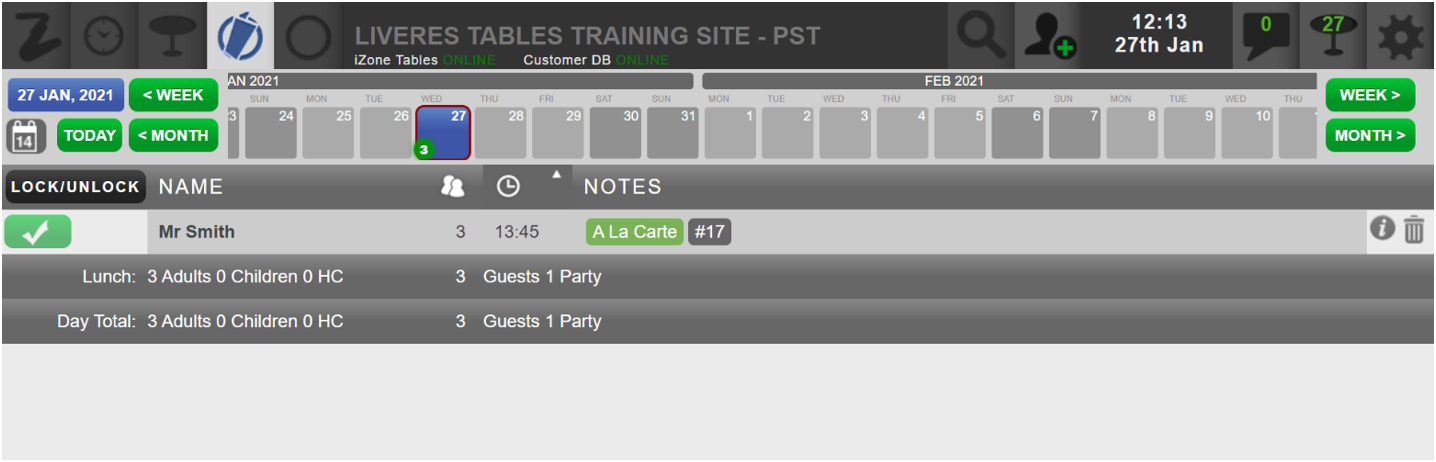Screen dimensions: 1436x462
Task: Open the clock view icon in header
Action: 104,36
